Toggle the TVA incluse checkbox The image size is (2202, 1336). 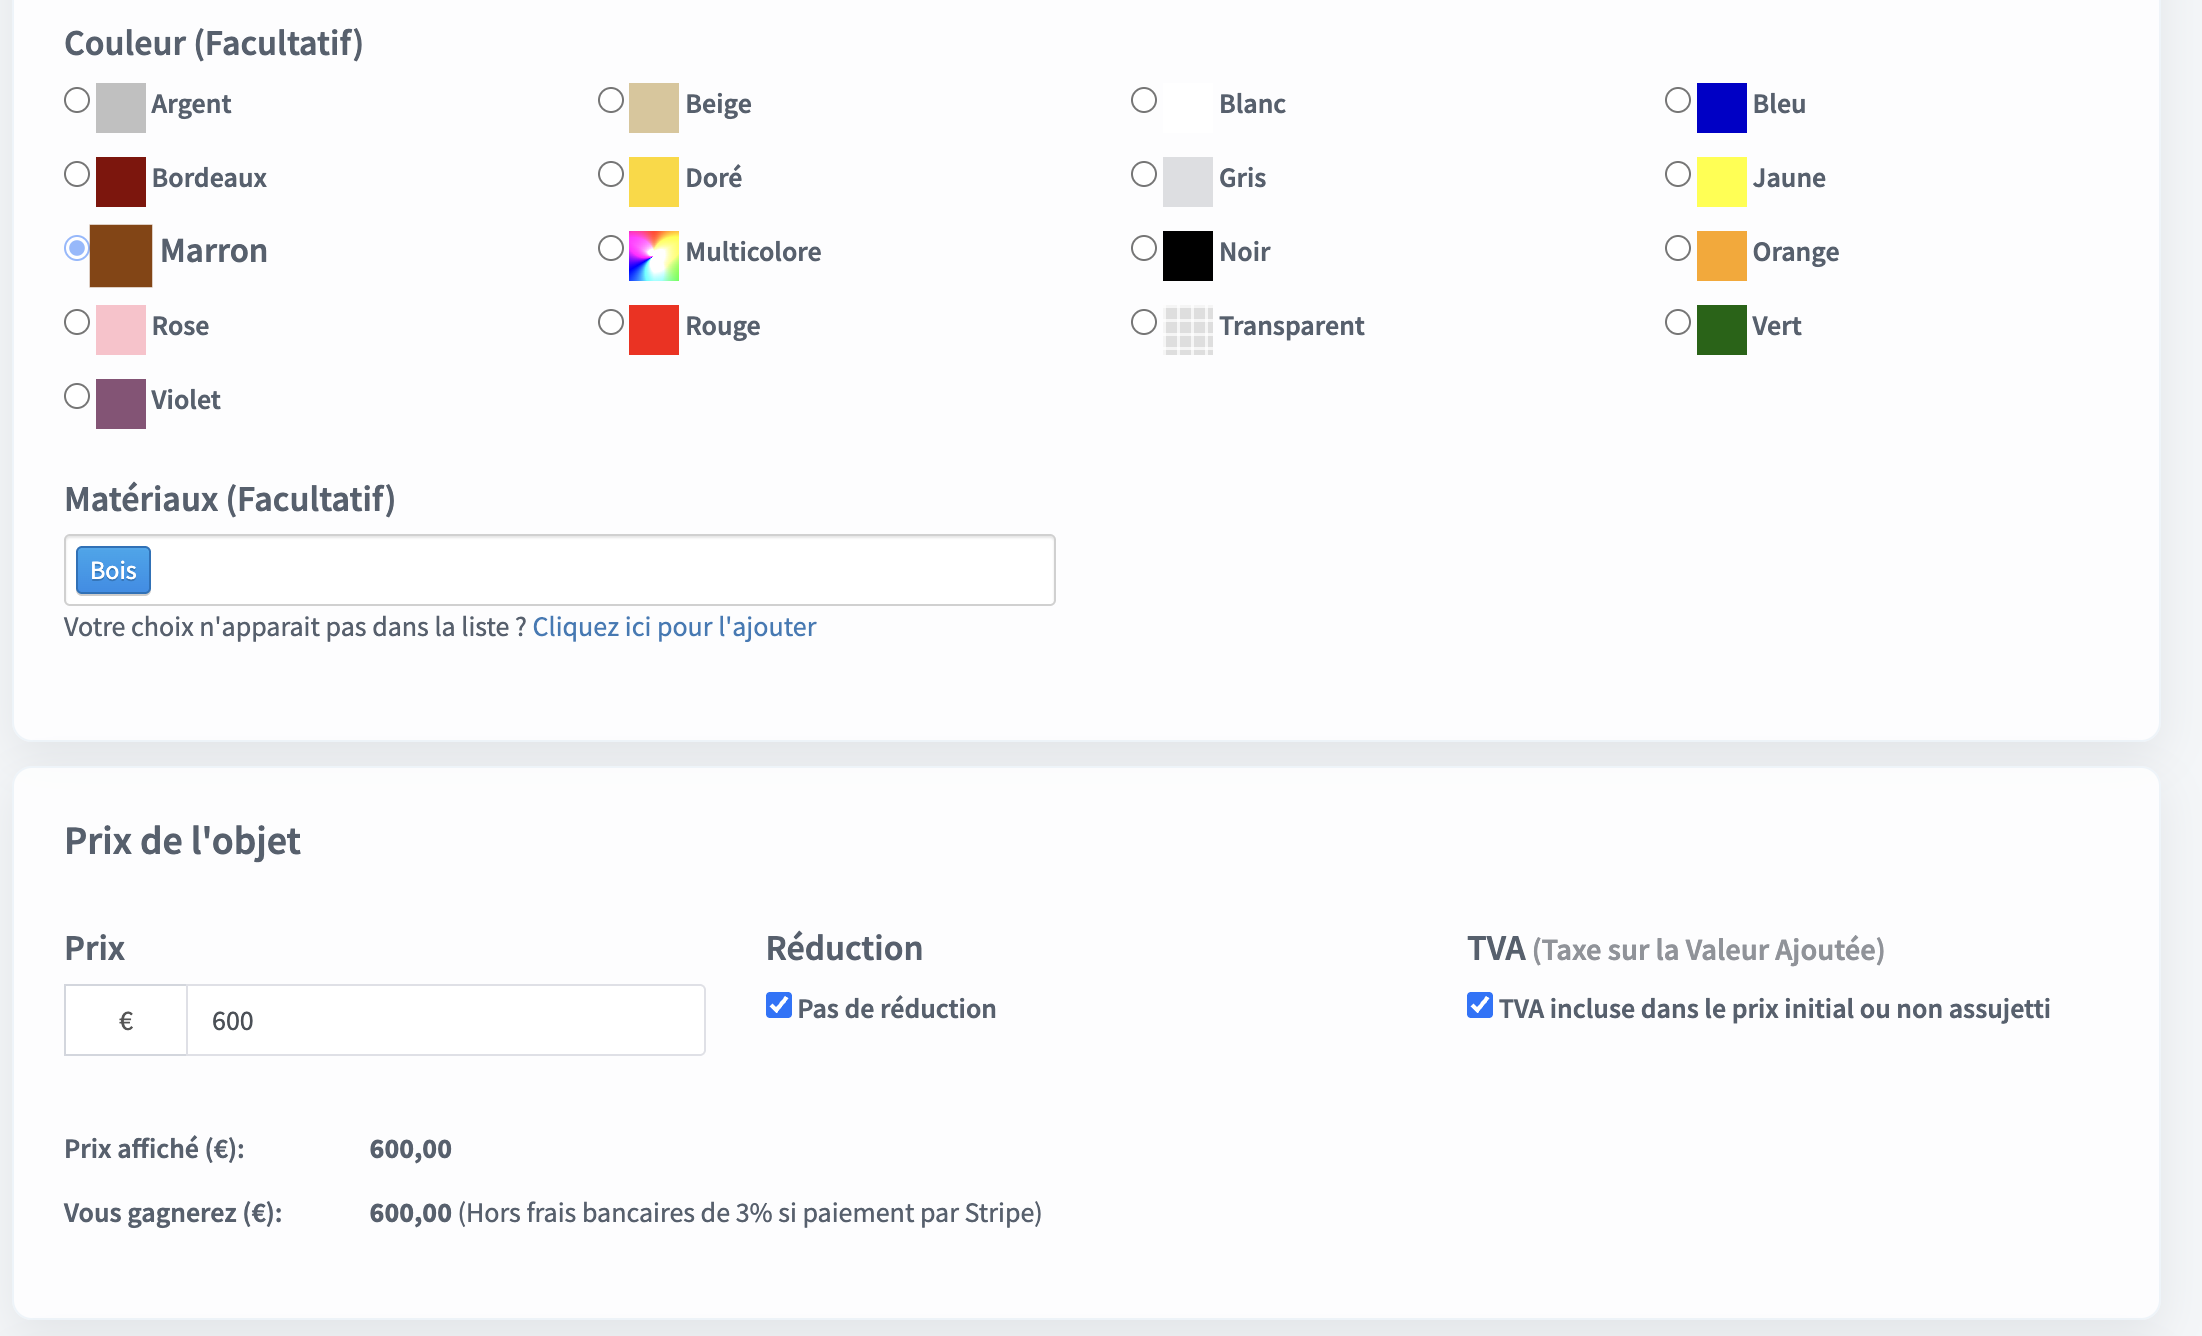click(1480, 1006)
